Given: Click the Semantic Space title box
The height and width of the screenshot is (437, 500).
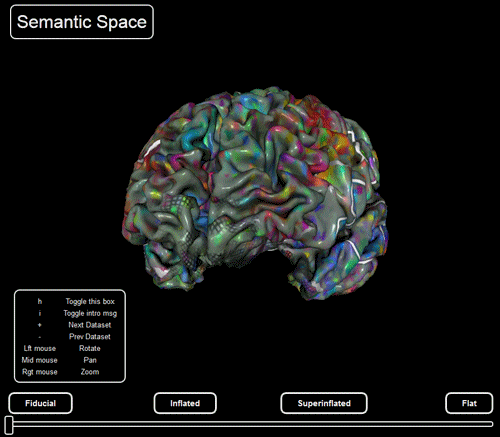Looking at the screenshot, I should click(82, 22).
